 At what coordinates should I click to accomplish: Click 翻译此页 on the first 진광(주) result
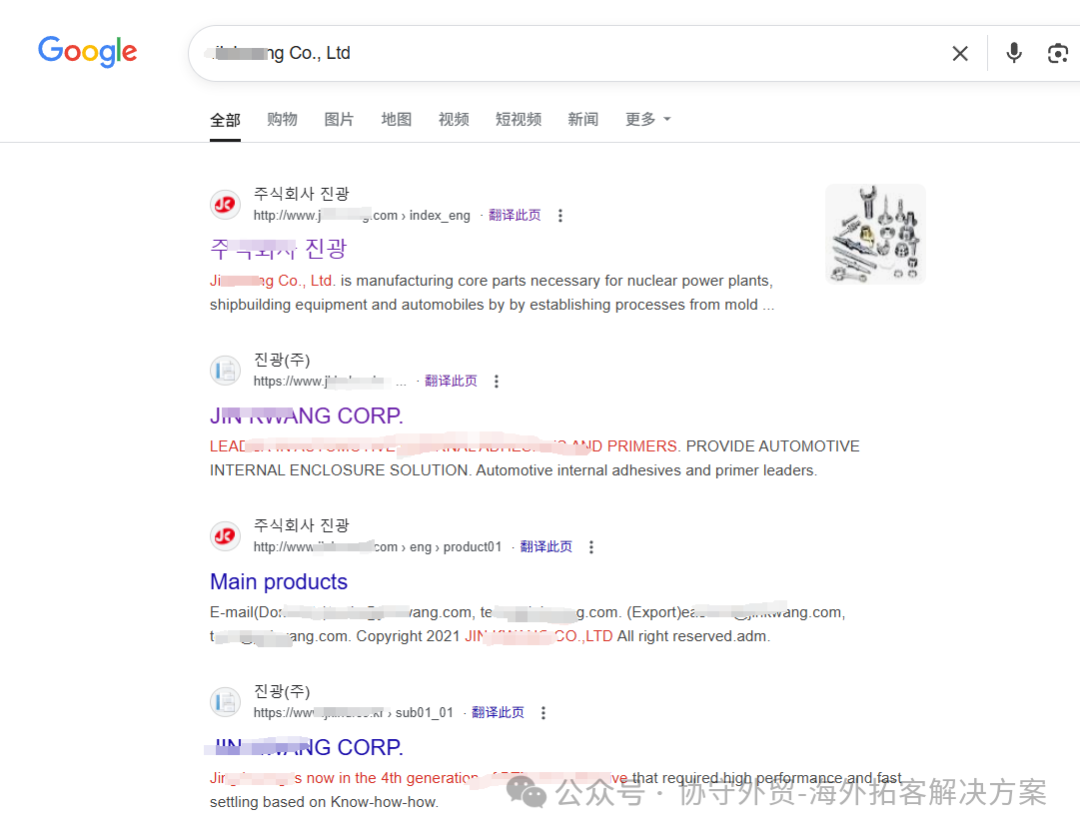(x=450, y=380)
